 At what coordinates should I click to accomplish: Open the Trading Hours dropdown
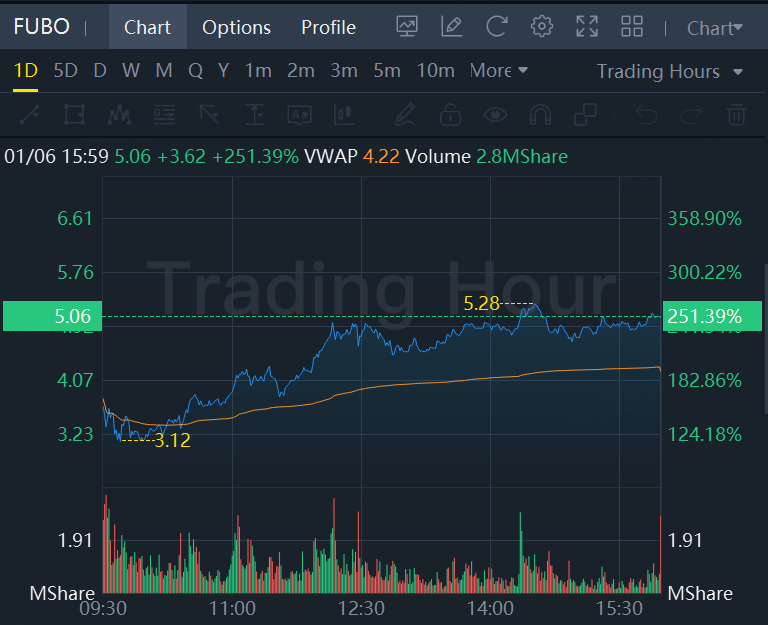[x=669, y=72]
